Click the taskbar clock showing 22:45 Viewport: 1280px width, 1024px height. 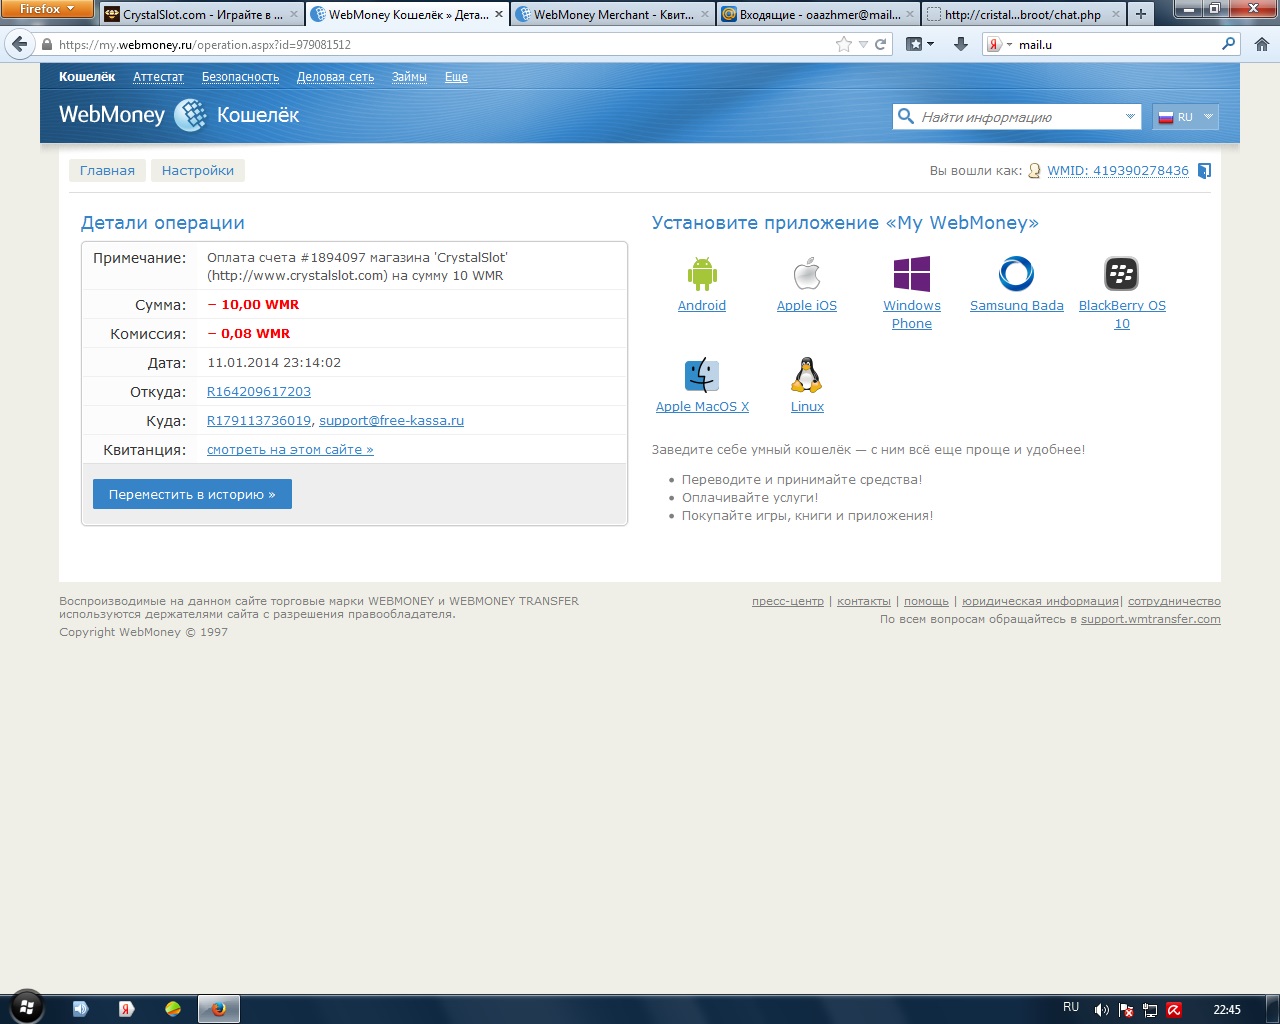[x=1227, y=1010]
